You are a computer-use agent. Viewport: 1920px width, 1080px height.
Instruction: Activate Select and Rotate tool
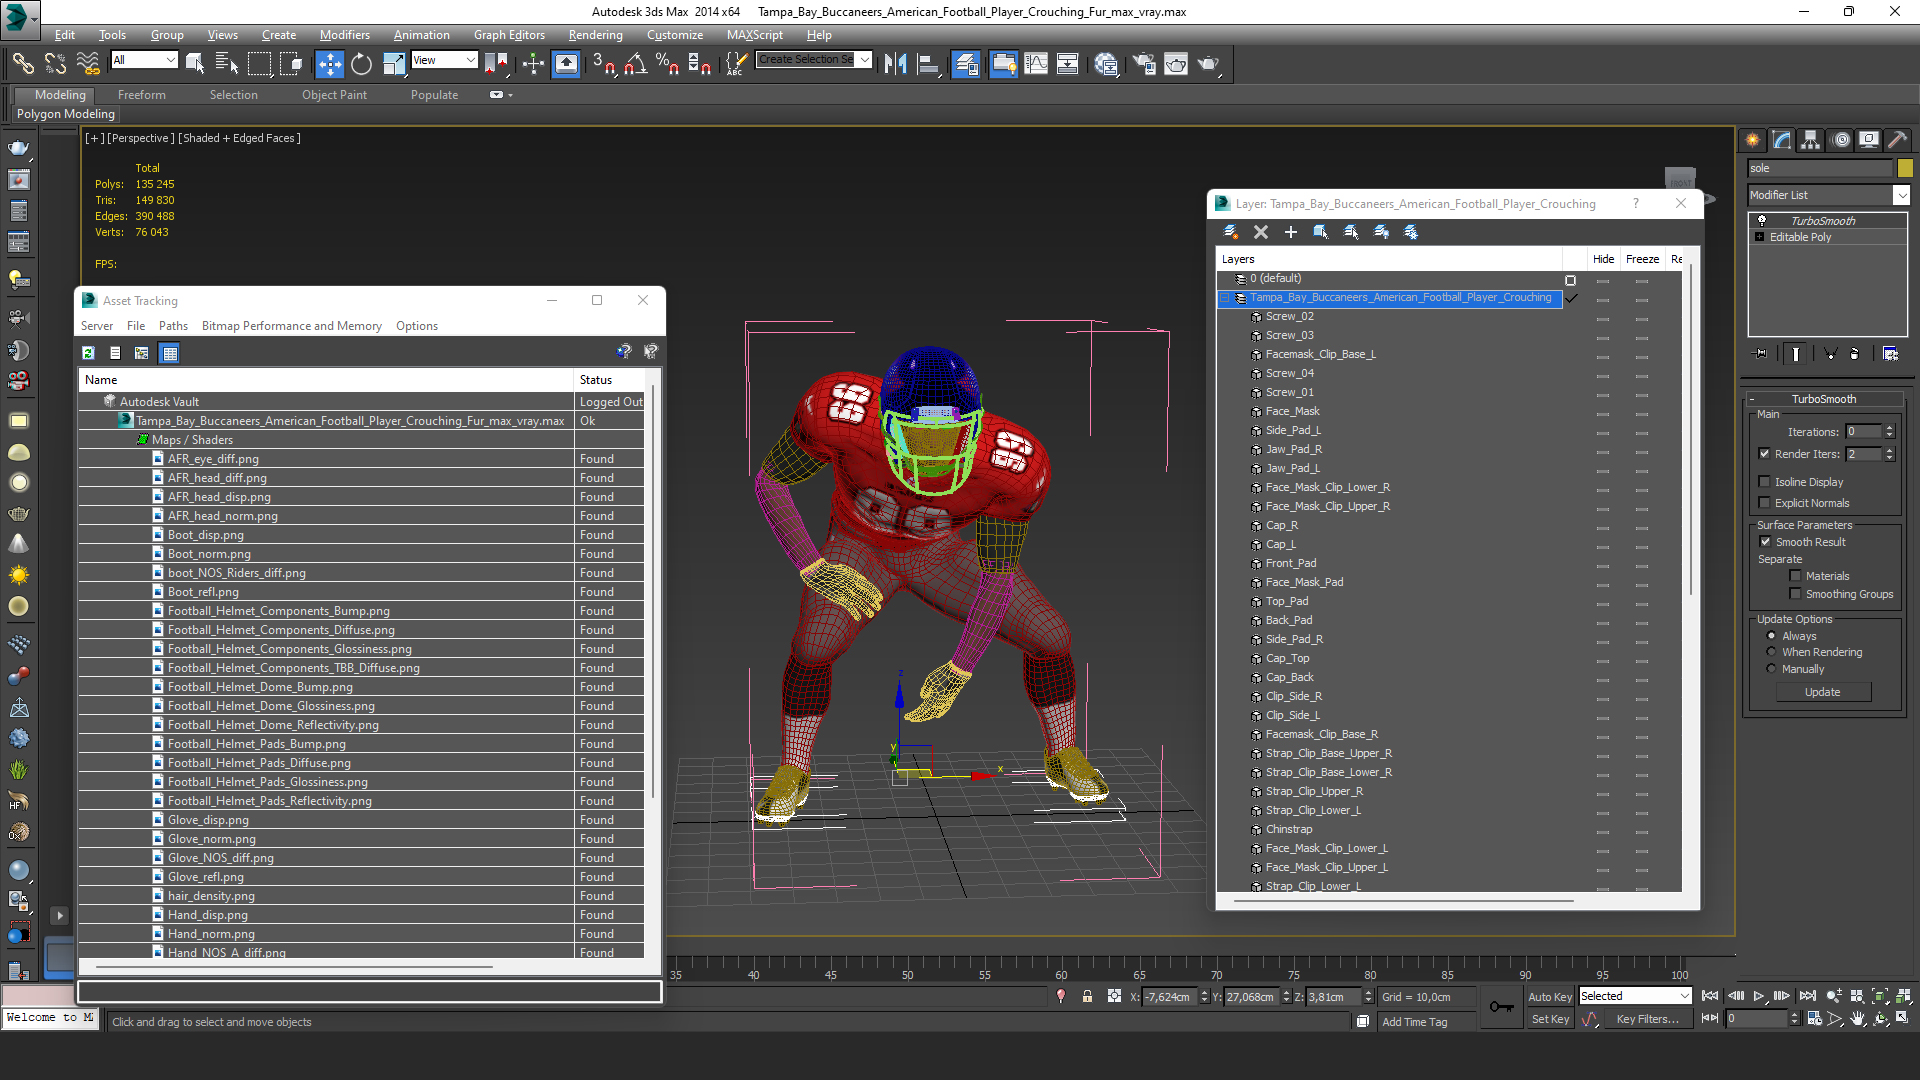point(361,64)
